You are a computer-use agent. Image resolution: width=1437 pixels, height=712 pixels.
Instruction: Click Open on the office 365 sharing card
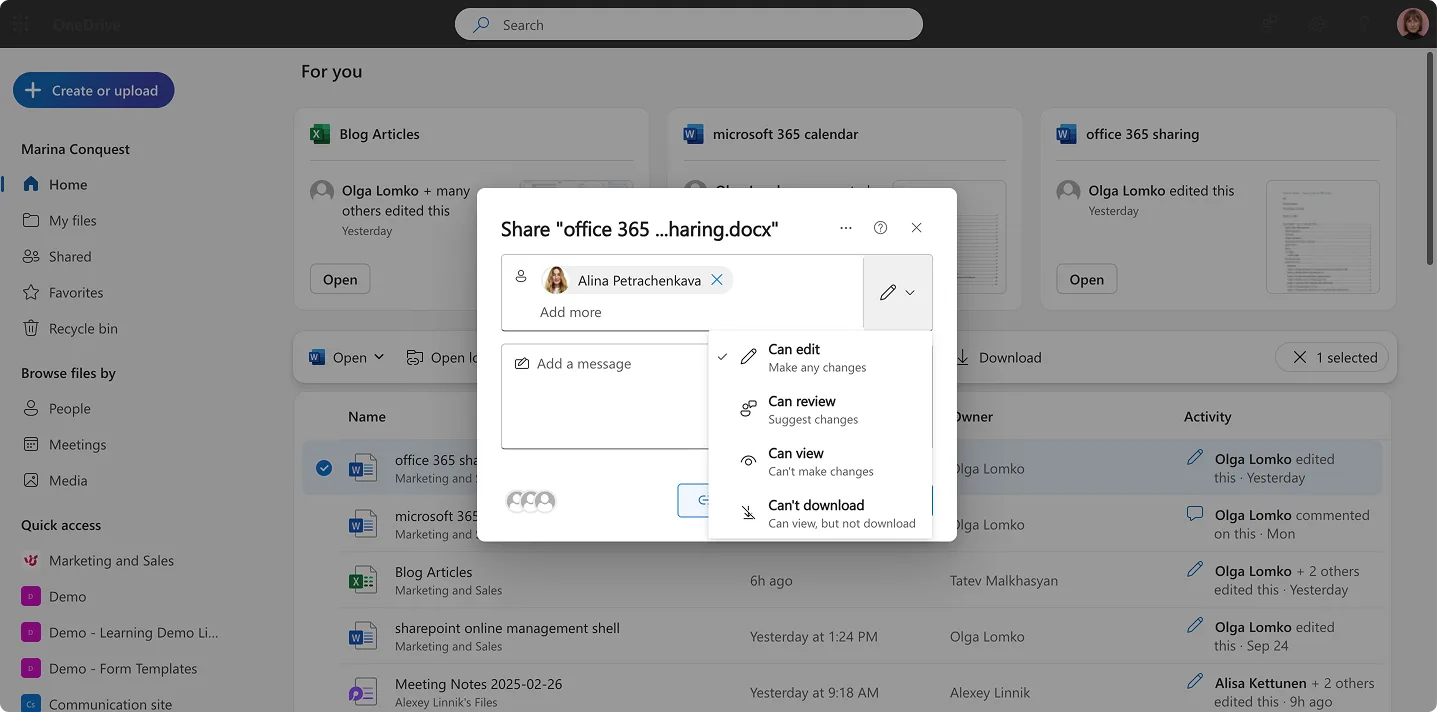[x=1086, y=279]
